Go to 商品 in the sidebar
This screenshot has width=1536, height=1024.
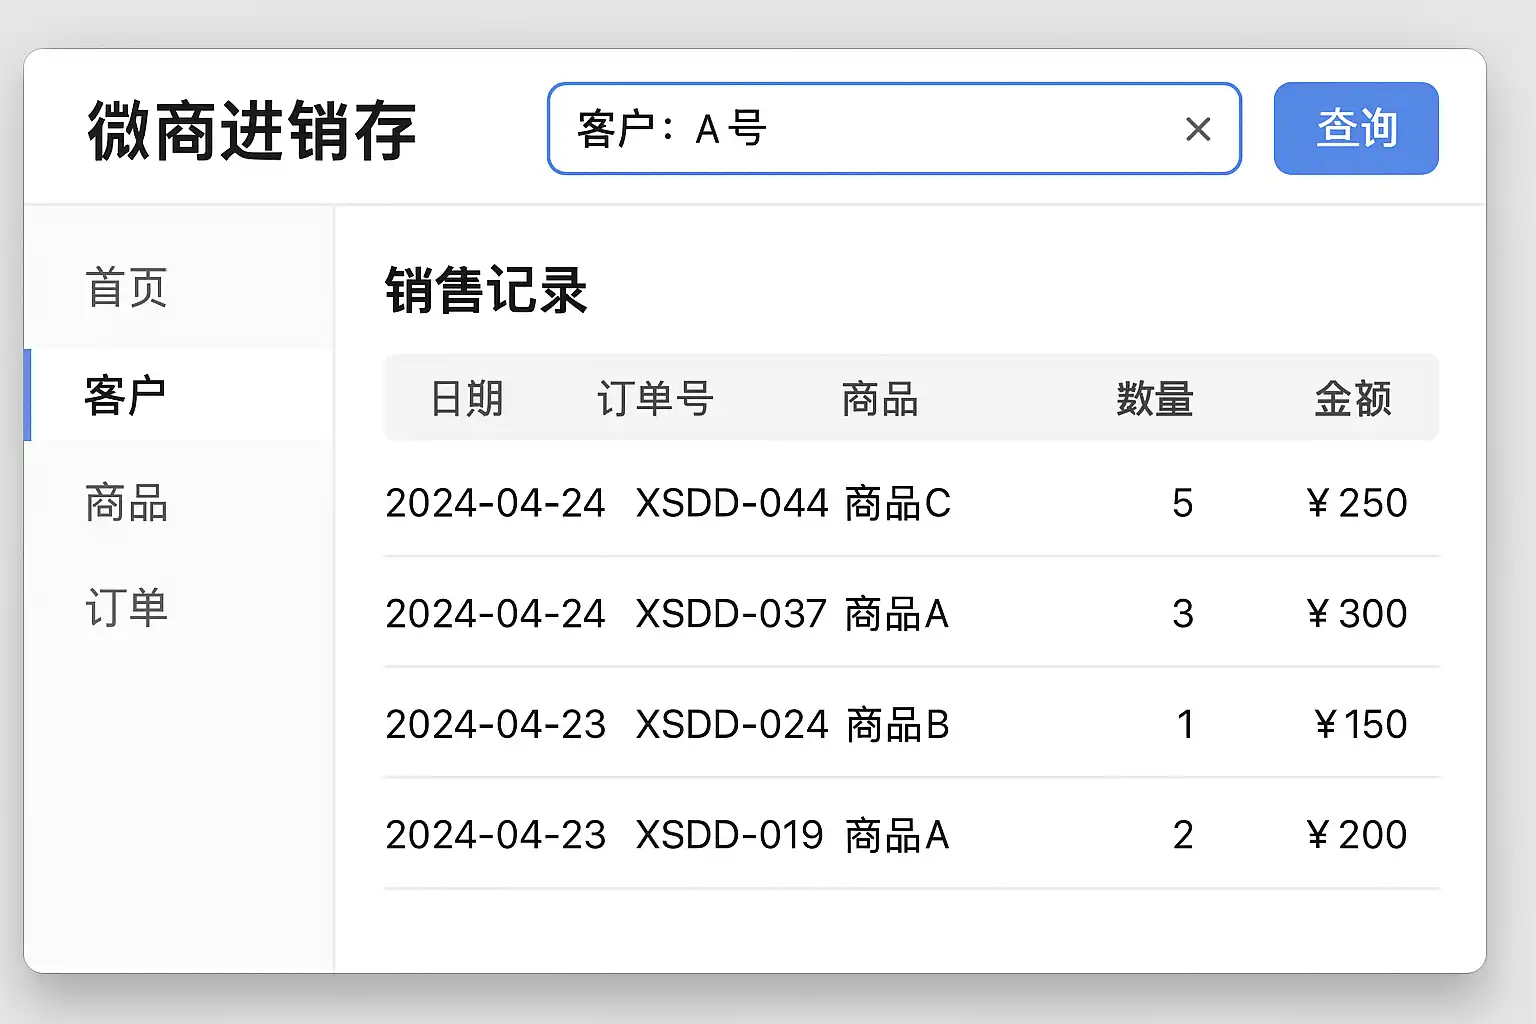point(127,503)
